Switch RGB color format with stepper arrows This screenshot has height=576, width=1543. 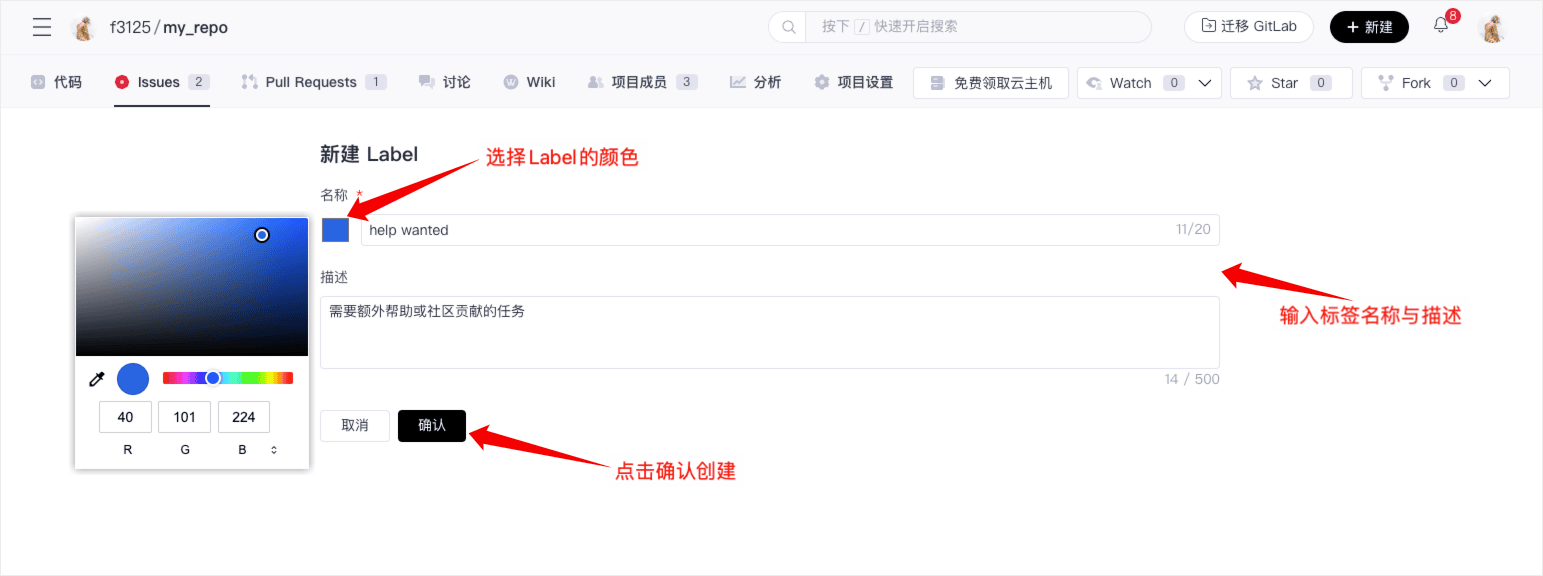pos(274,450)
